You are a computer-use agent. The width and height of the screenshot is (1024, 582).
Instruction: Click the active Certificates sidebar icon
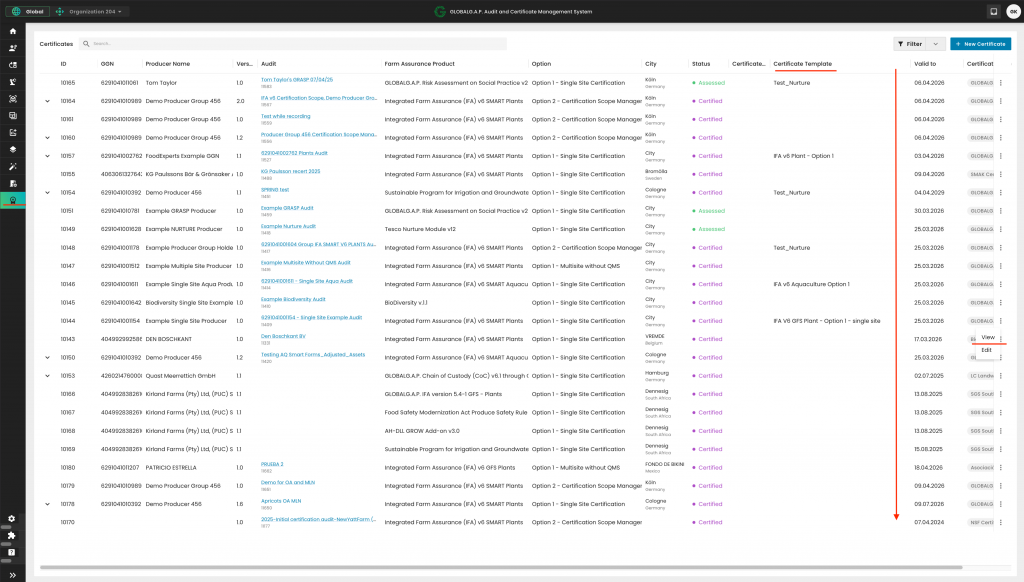pyautogui.click(x=12, y=201)
